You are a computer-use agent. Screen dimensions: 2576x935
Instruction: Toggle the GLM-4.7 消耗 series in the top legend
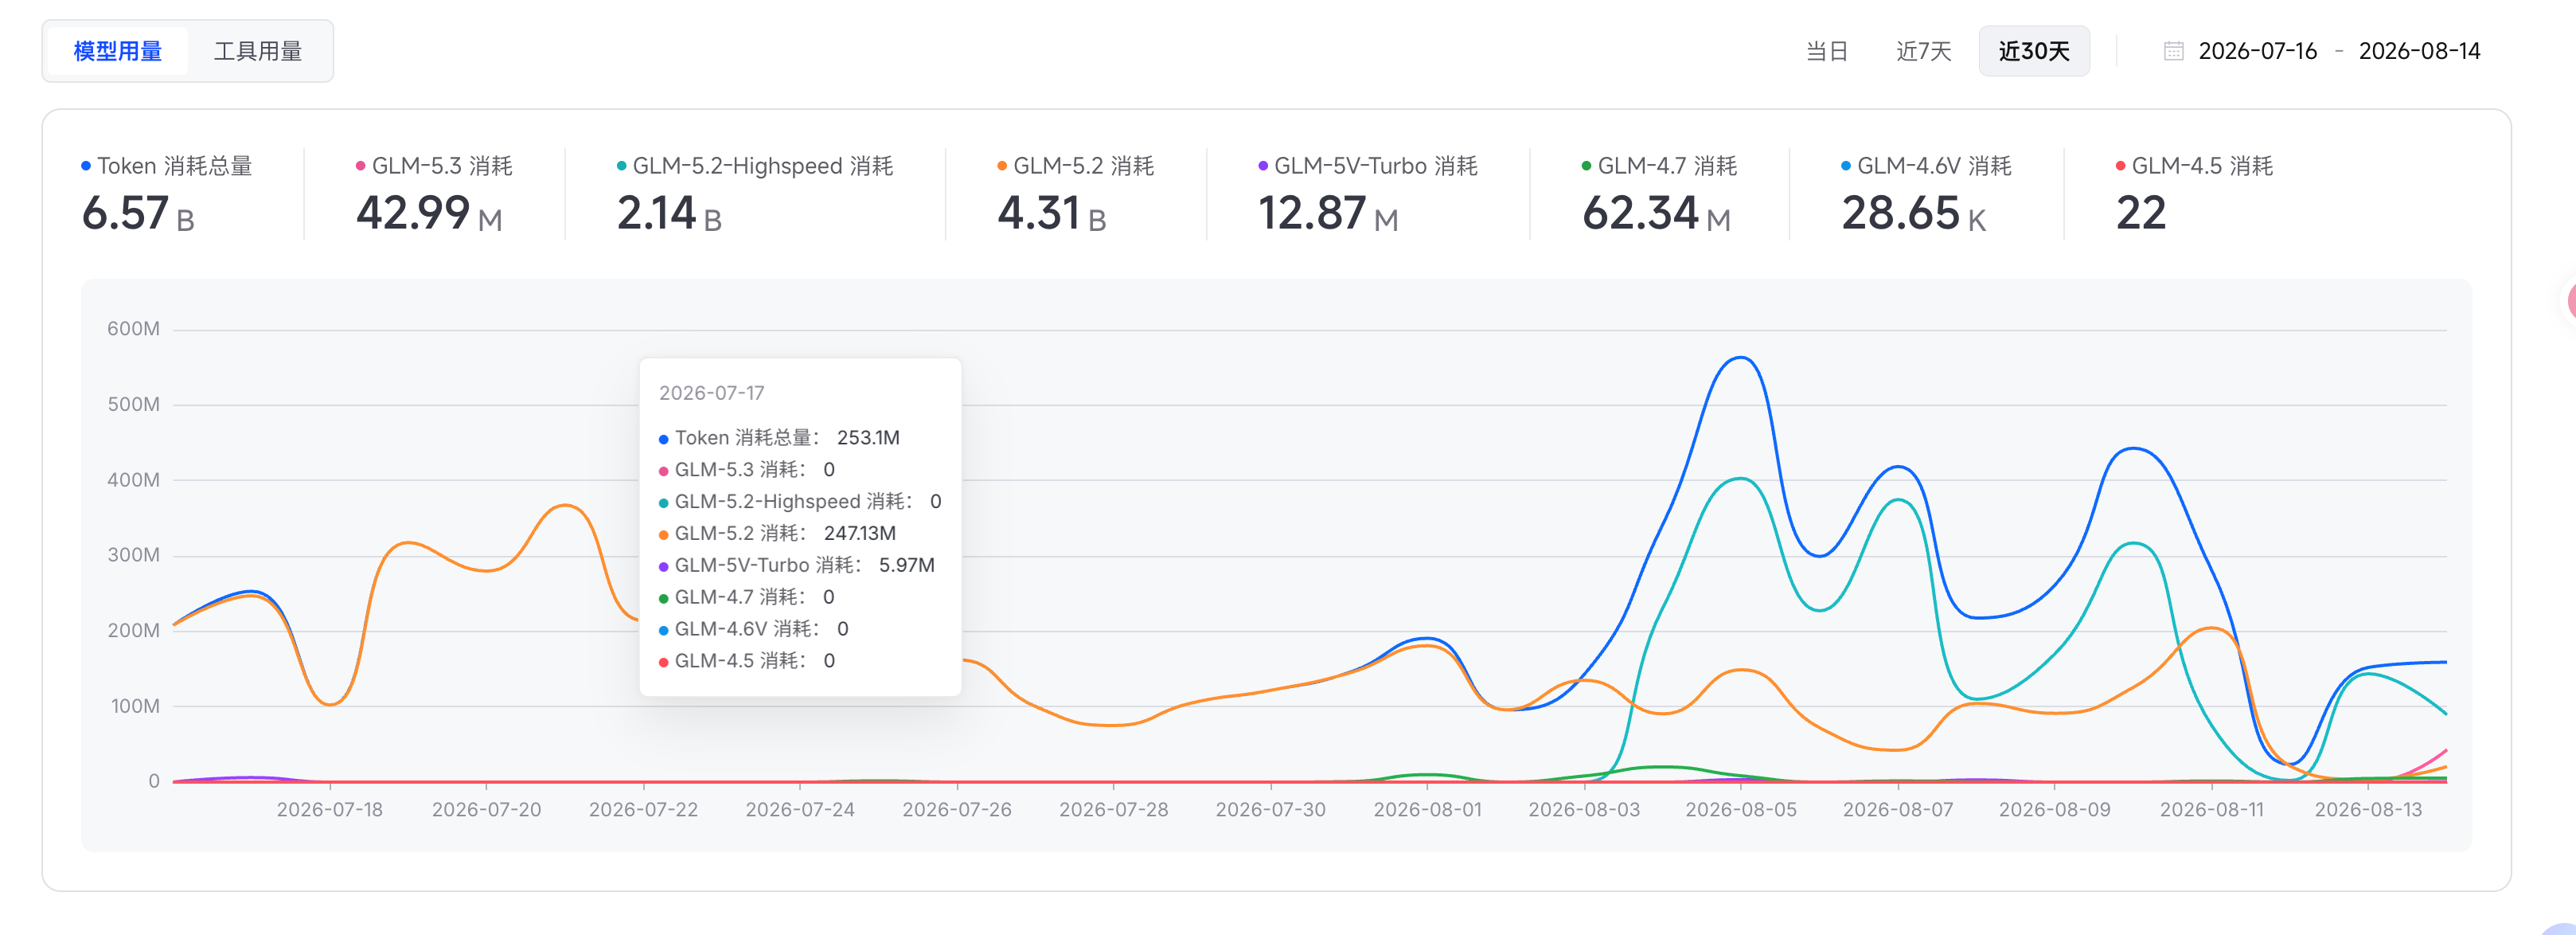[x=1660, y=166]
